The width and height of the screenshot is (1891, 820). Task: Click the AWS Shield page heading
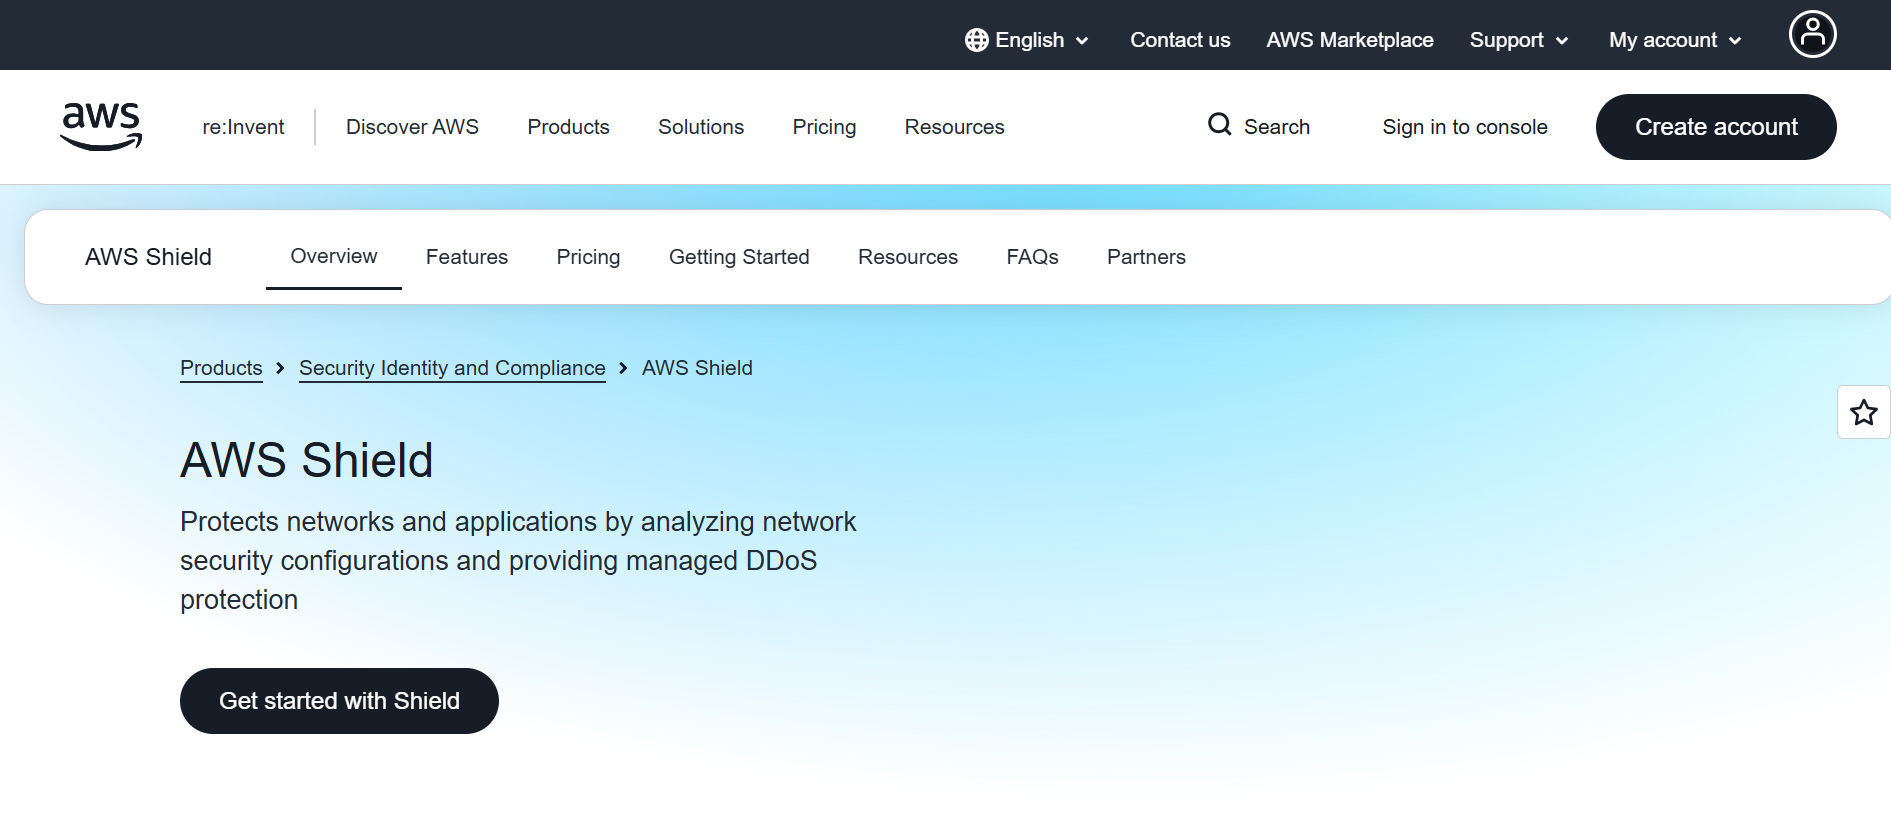(x=306, y=460)
